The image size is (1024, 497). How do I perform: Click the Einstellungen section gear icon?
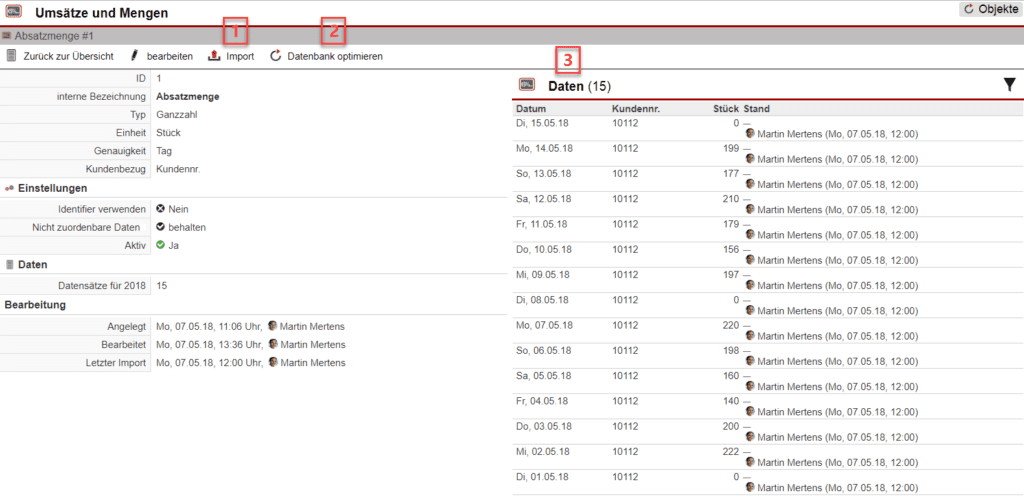tap(10, 188)
